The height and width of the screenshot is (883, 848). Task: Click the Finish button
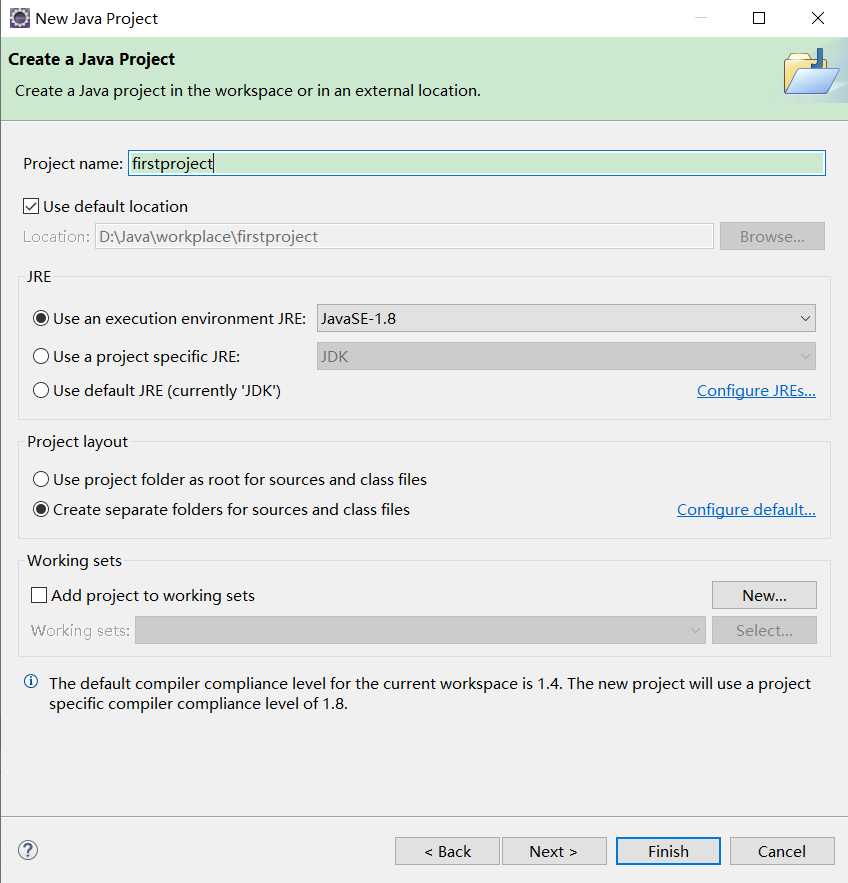click(668, 851)
